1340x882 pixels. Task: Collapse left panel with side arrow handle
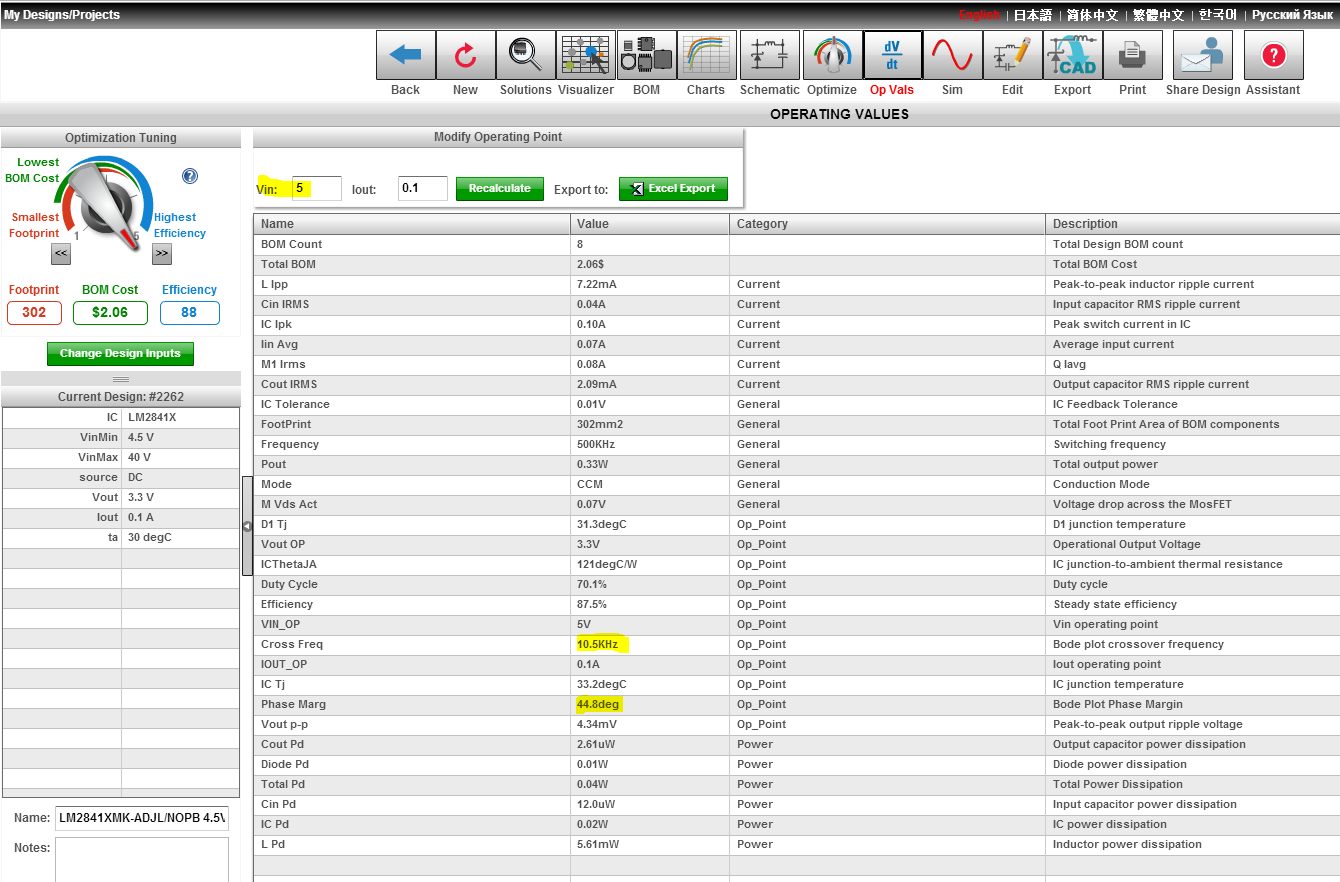[247, 526]
